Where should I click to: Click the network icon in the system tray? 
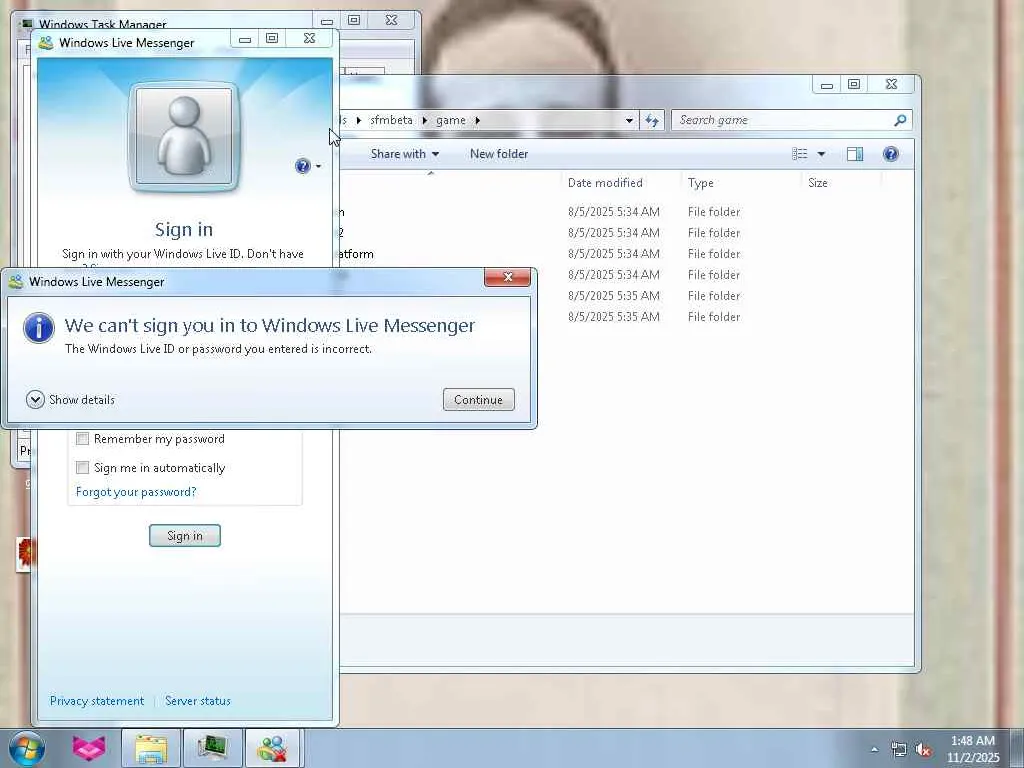[x=899, y=750]
